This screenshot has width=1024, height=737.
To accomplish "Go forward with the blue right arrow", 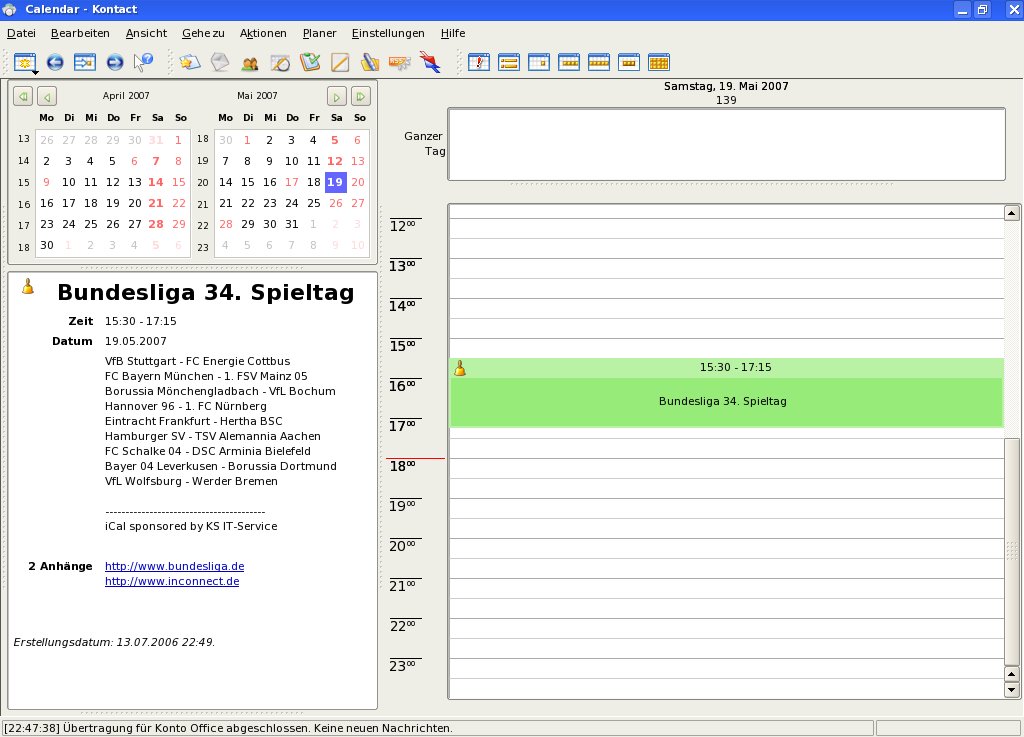I will 114,63.
